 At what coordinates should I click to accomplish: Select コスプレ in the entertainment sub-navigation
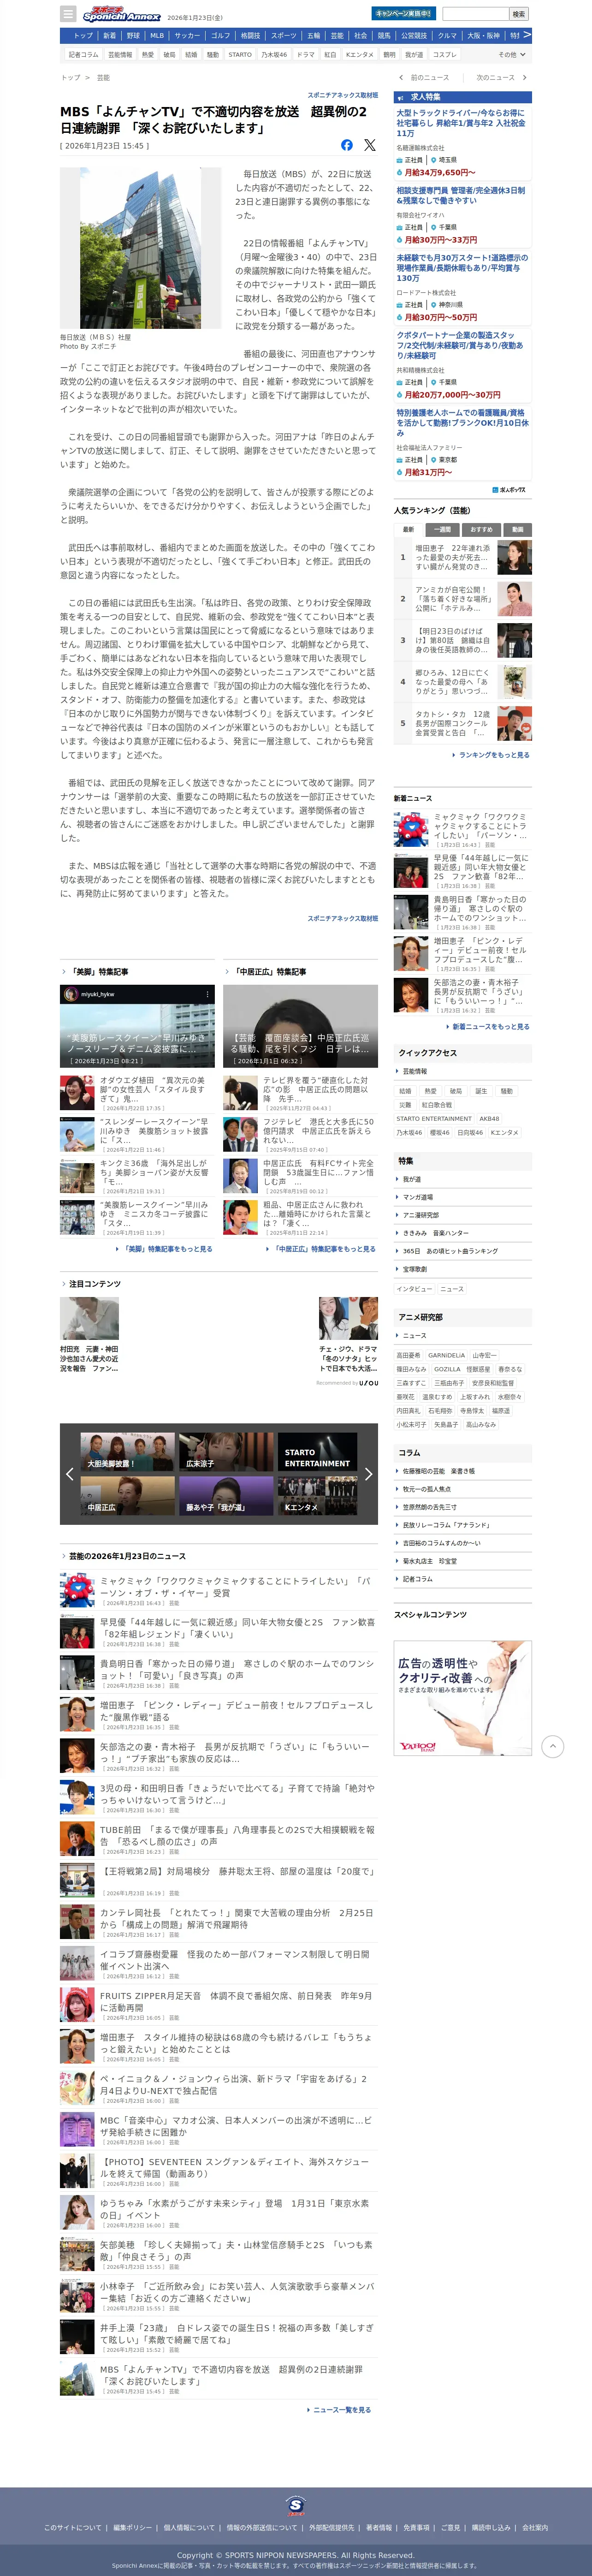pyautogui.click(x=444, y=55)
